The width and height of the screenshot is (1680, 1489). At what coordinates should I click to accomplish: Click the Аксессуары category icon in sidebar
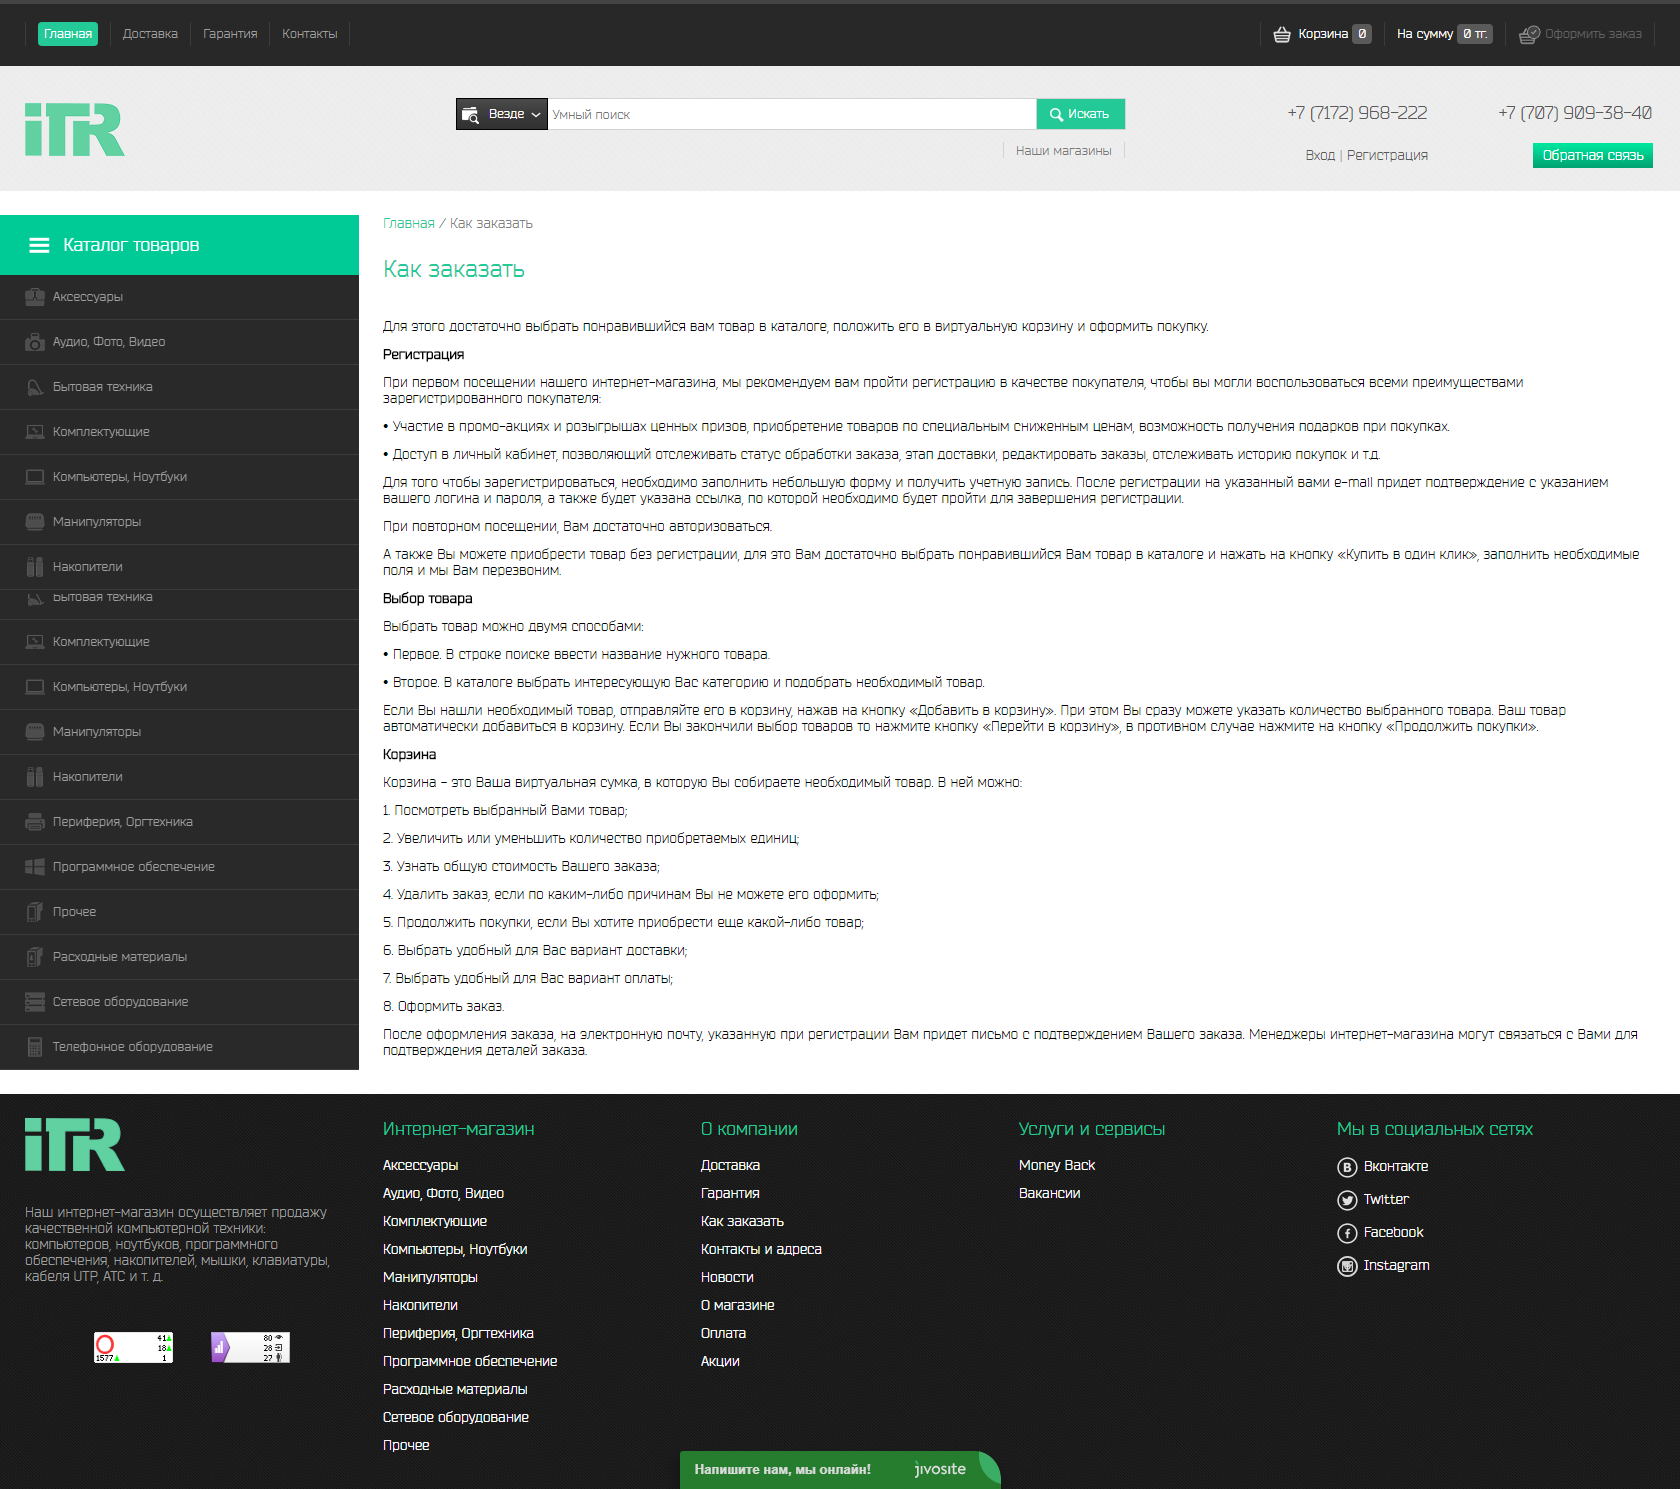coord(35,297)
